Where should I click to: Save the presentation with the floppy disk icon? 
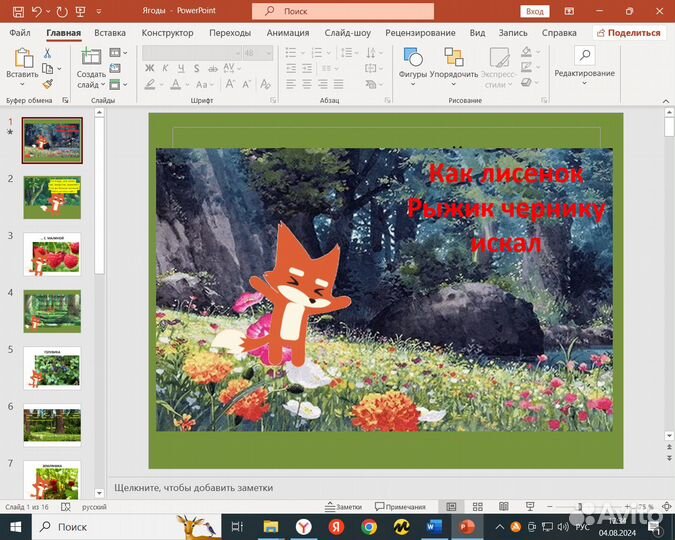(x=18, y=12)
